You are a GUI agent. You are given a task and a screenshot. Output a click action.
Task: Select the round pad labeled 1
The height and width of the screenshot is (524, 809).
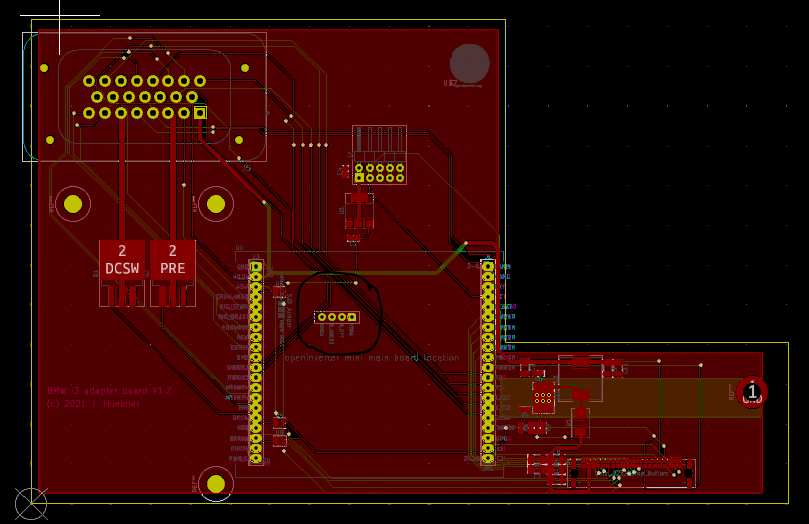coord(751,392)
